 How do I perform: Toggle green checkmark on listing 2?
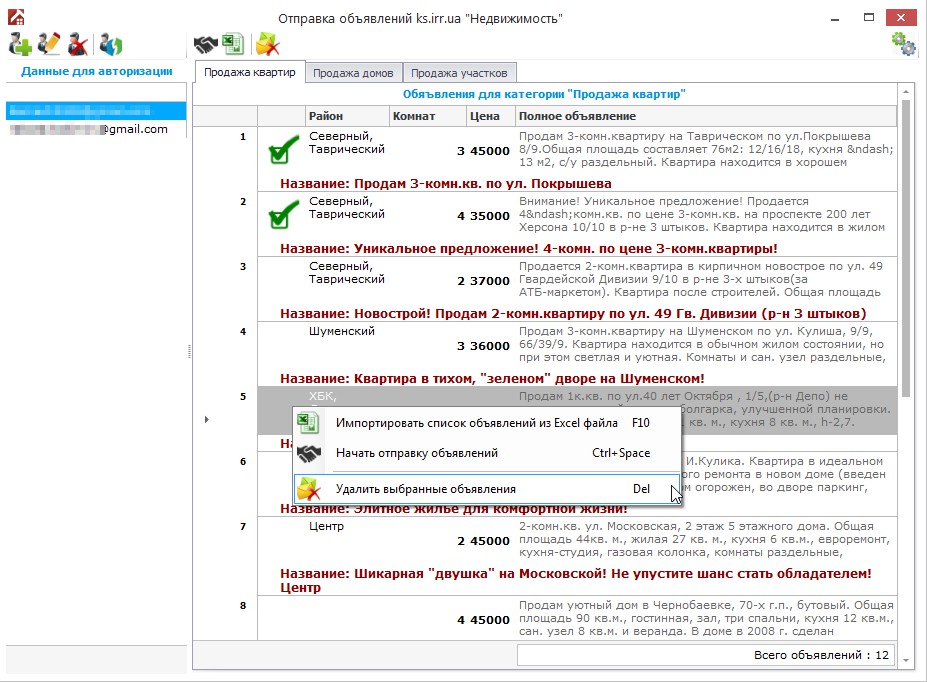[283, 215]
